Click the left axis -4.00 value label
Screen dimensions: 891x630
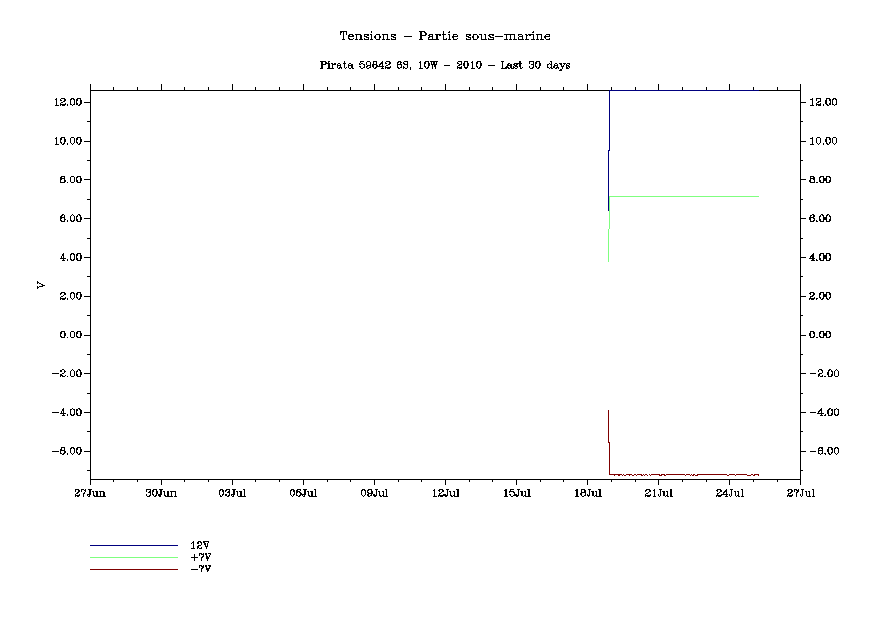click(x=66, y=412)
